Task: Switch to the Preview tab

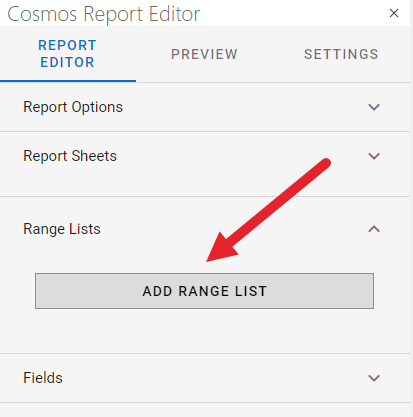Action: 204,54
